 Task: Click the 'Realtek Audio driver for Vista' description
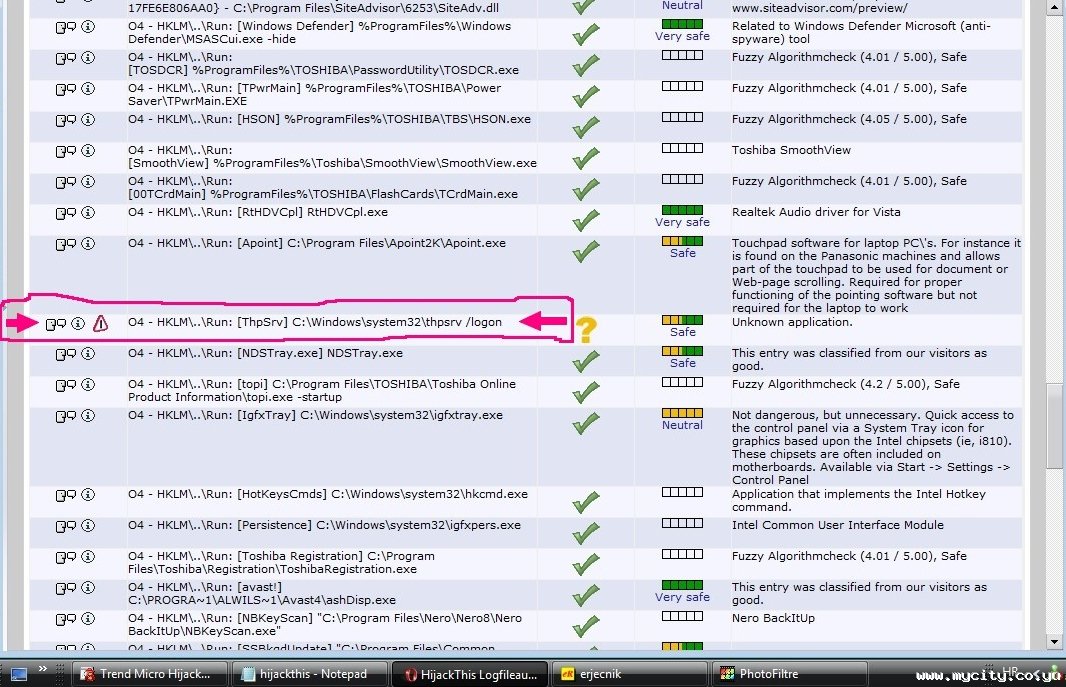816,212
